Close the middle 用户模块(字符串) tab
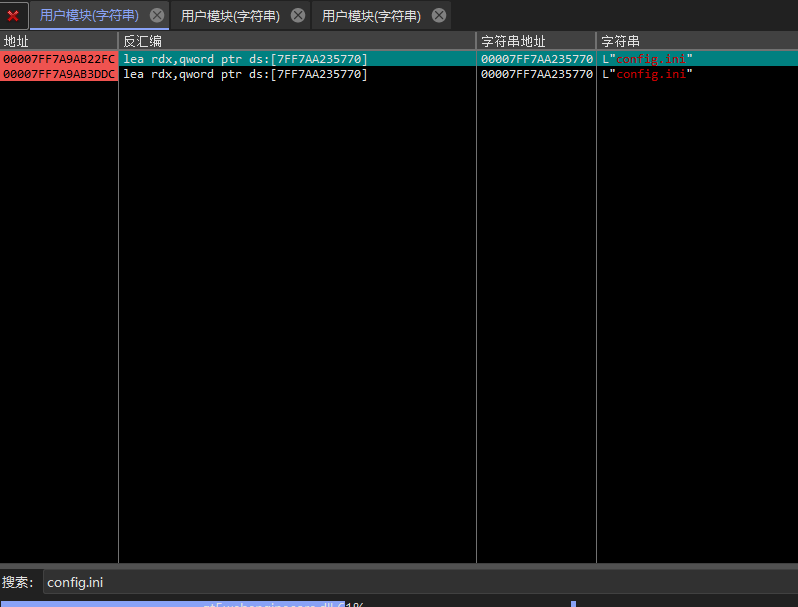 298,15
